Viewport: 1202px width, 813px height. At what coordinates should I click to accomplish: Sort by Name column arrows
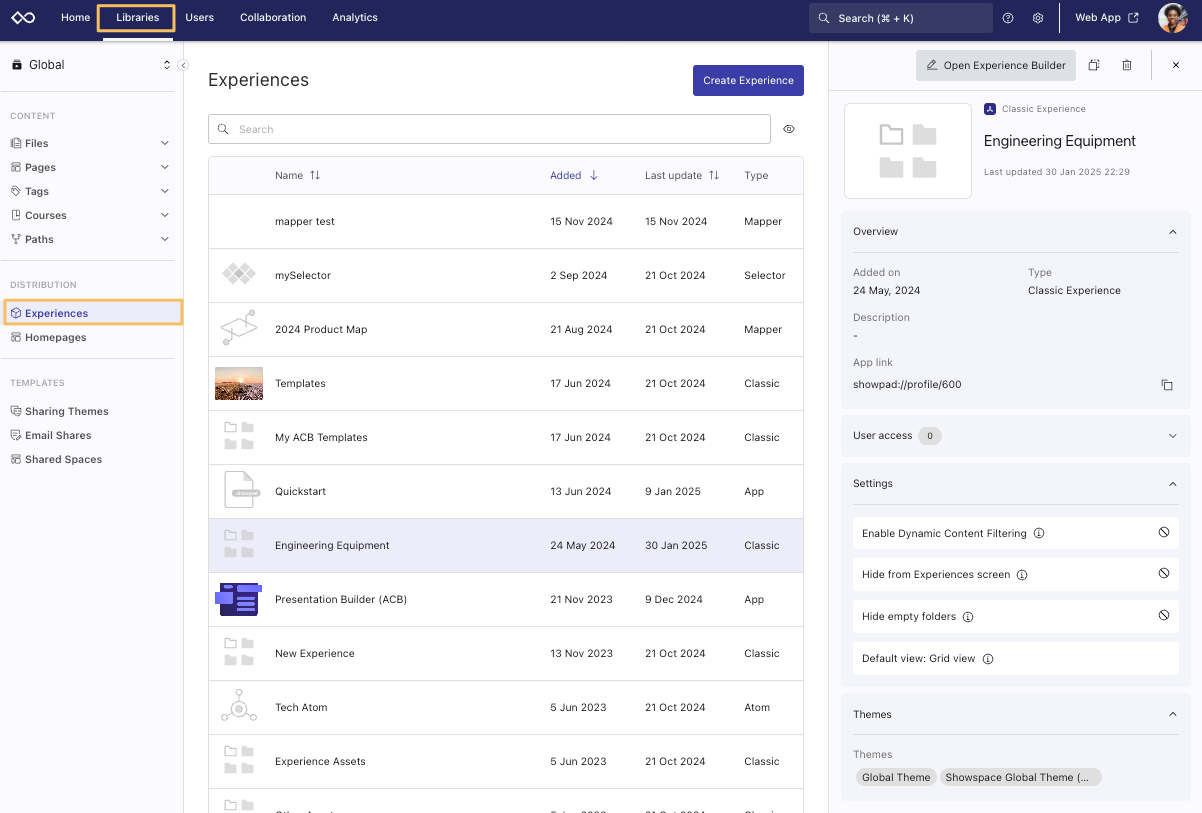pyautogui.click(x=315, y=175)
